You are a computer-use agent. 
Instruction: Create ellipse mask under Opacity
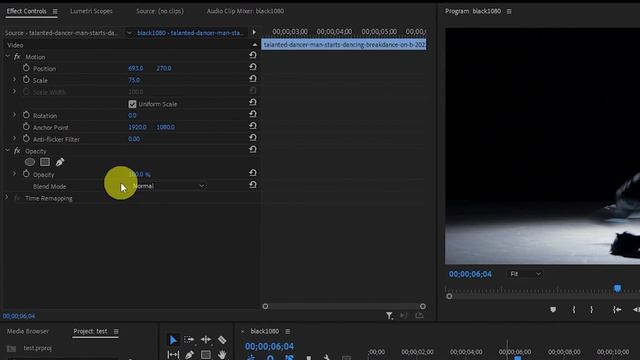pyautogui.click(x=29, y=162)
